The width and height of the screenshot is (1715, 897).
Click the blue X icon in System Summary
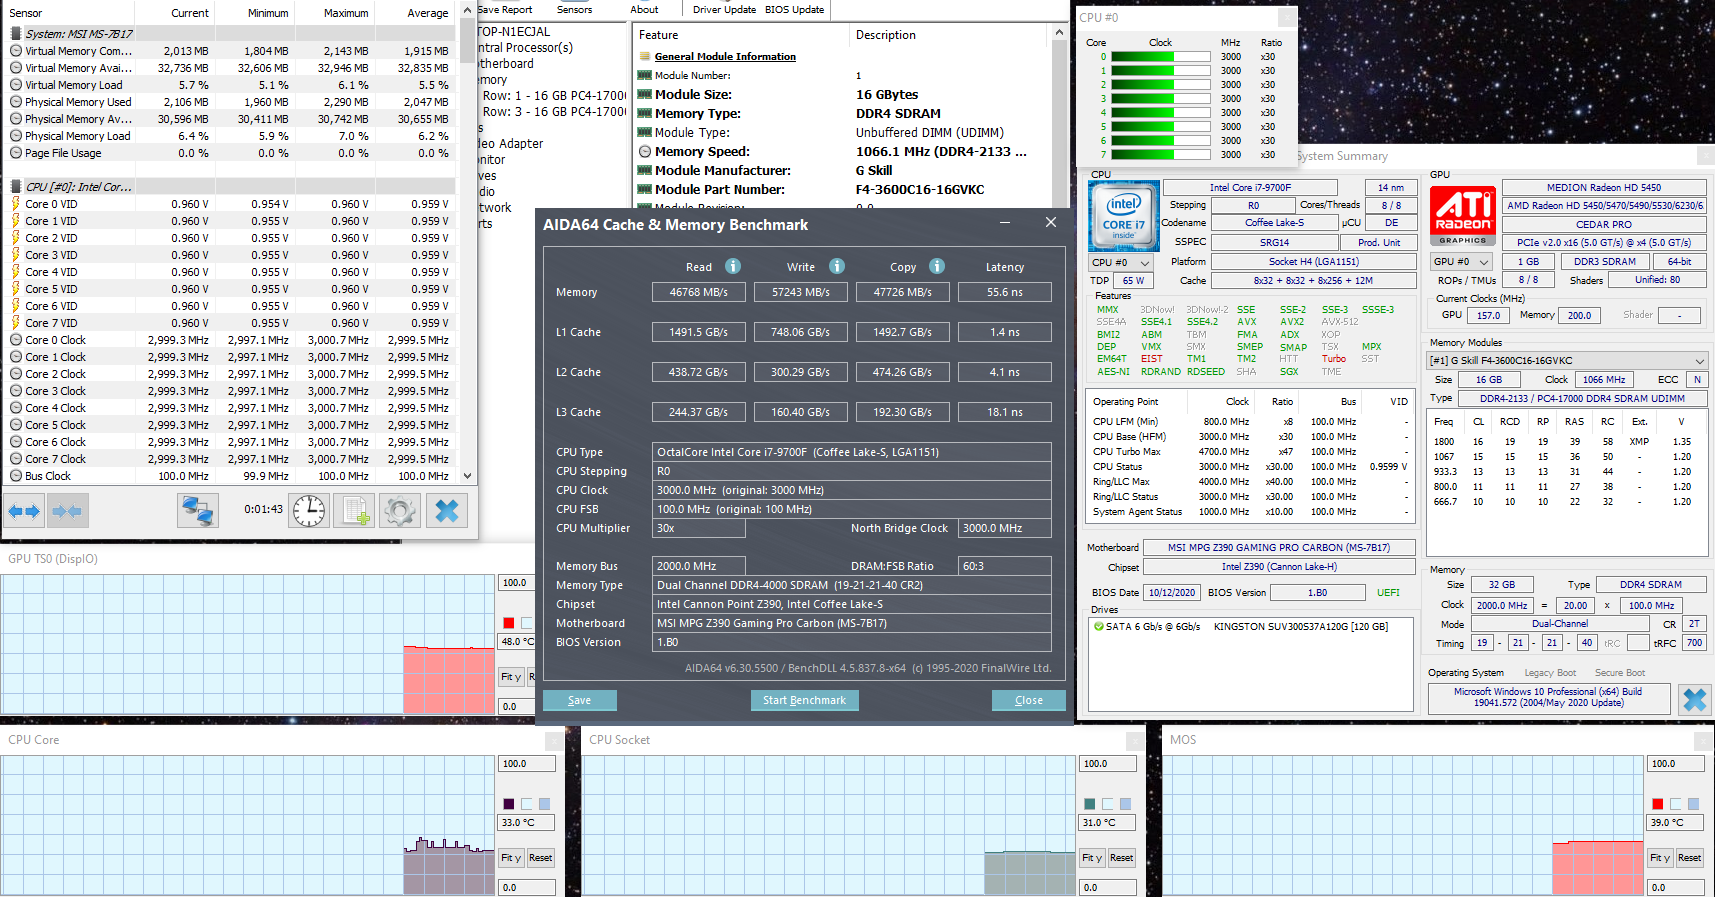point(1695,699)
